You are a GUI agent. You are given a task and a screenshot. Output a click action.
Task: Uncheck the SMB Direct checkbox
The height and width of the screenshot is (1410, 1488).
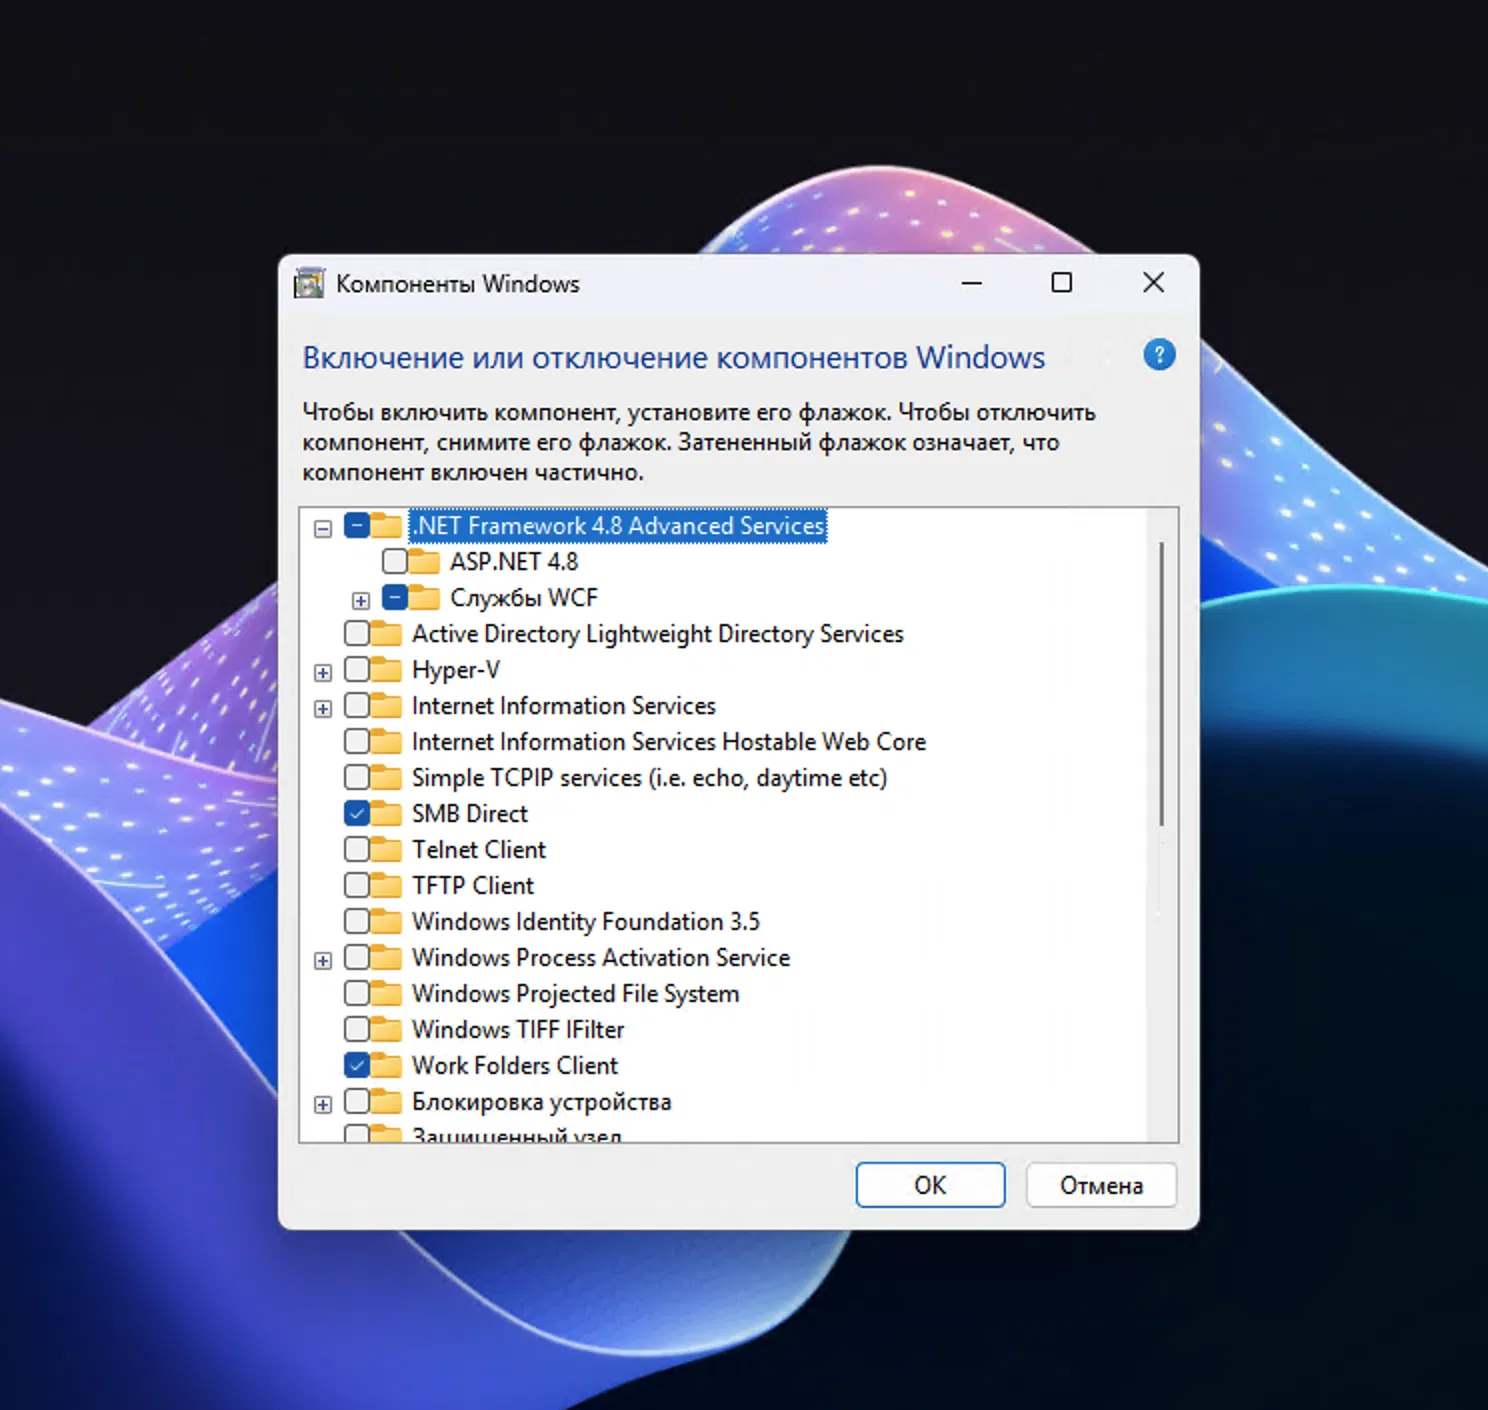[357, 813]
